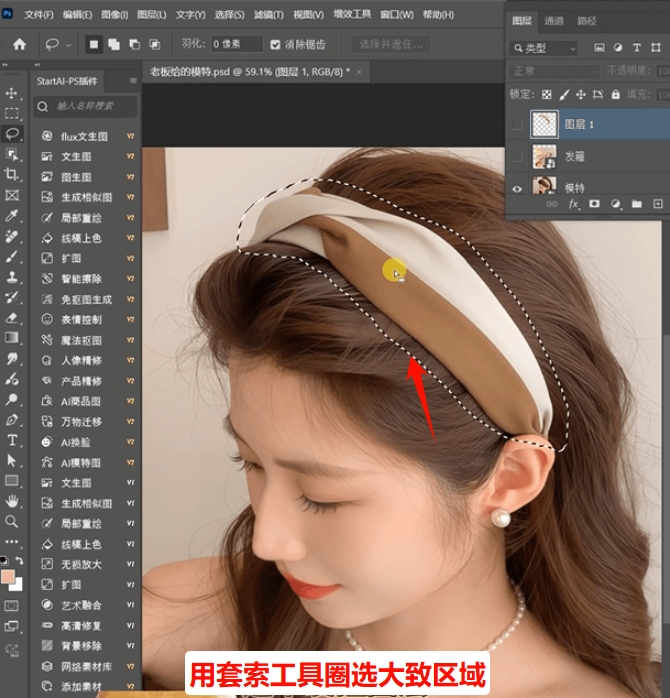Open 文件(F) menu
This screenshot has width=670, height=698.
pos(39,15)
